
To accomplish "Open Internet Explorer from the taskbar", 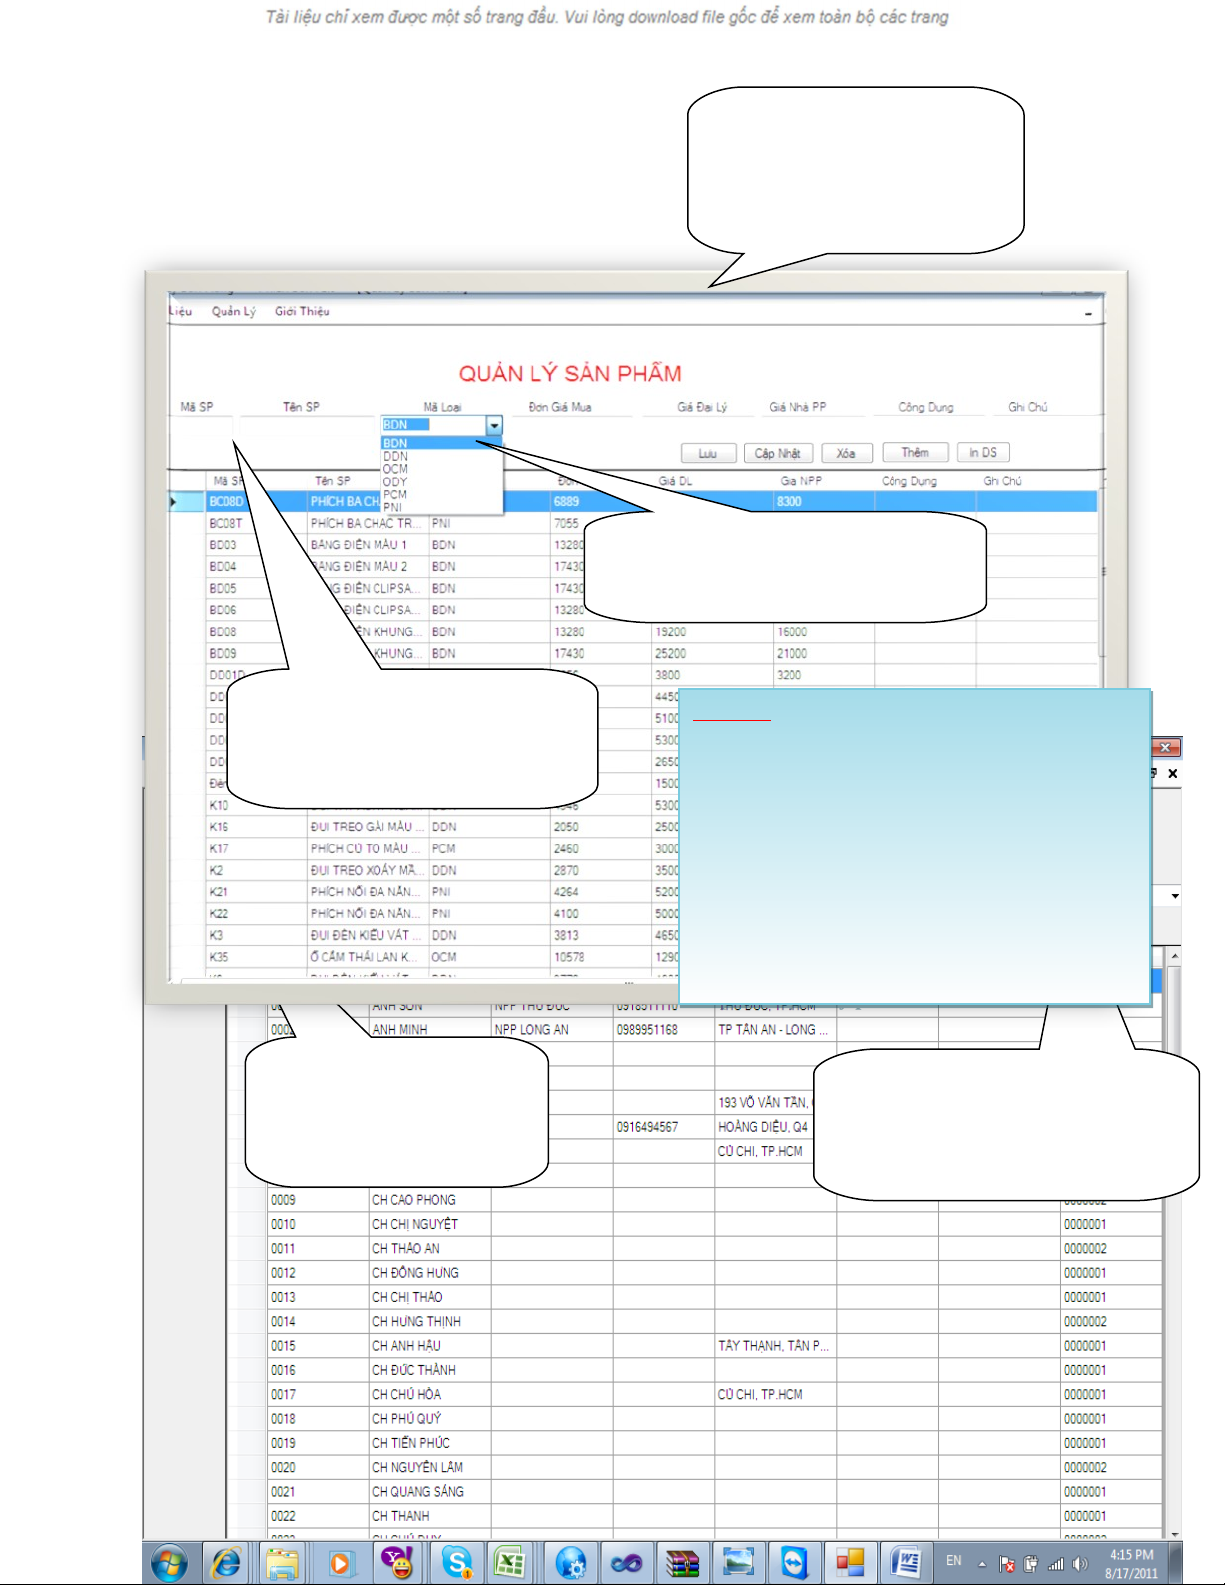I will click(226, 1562).
